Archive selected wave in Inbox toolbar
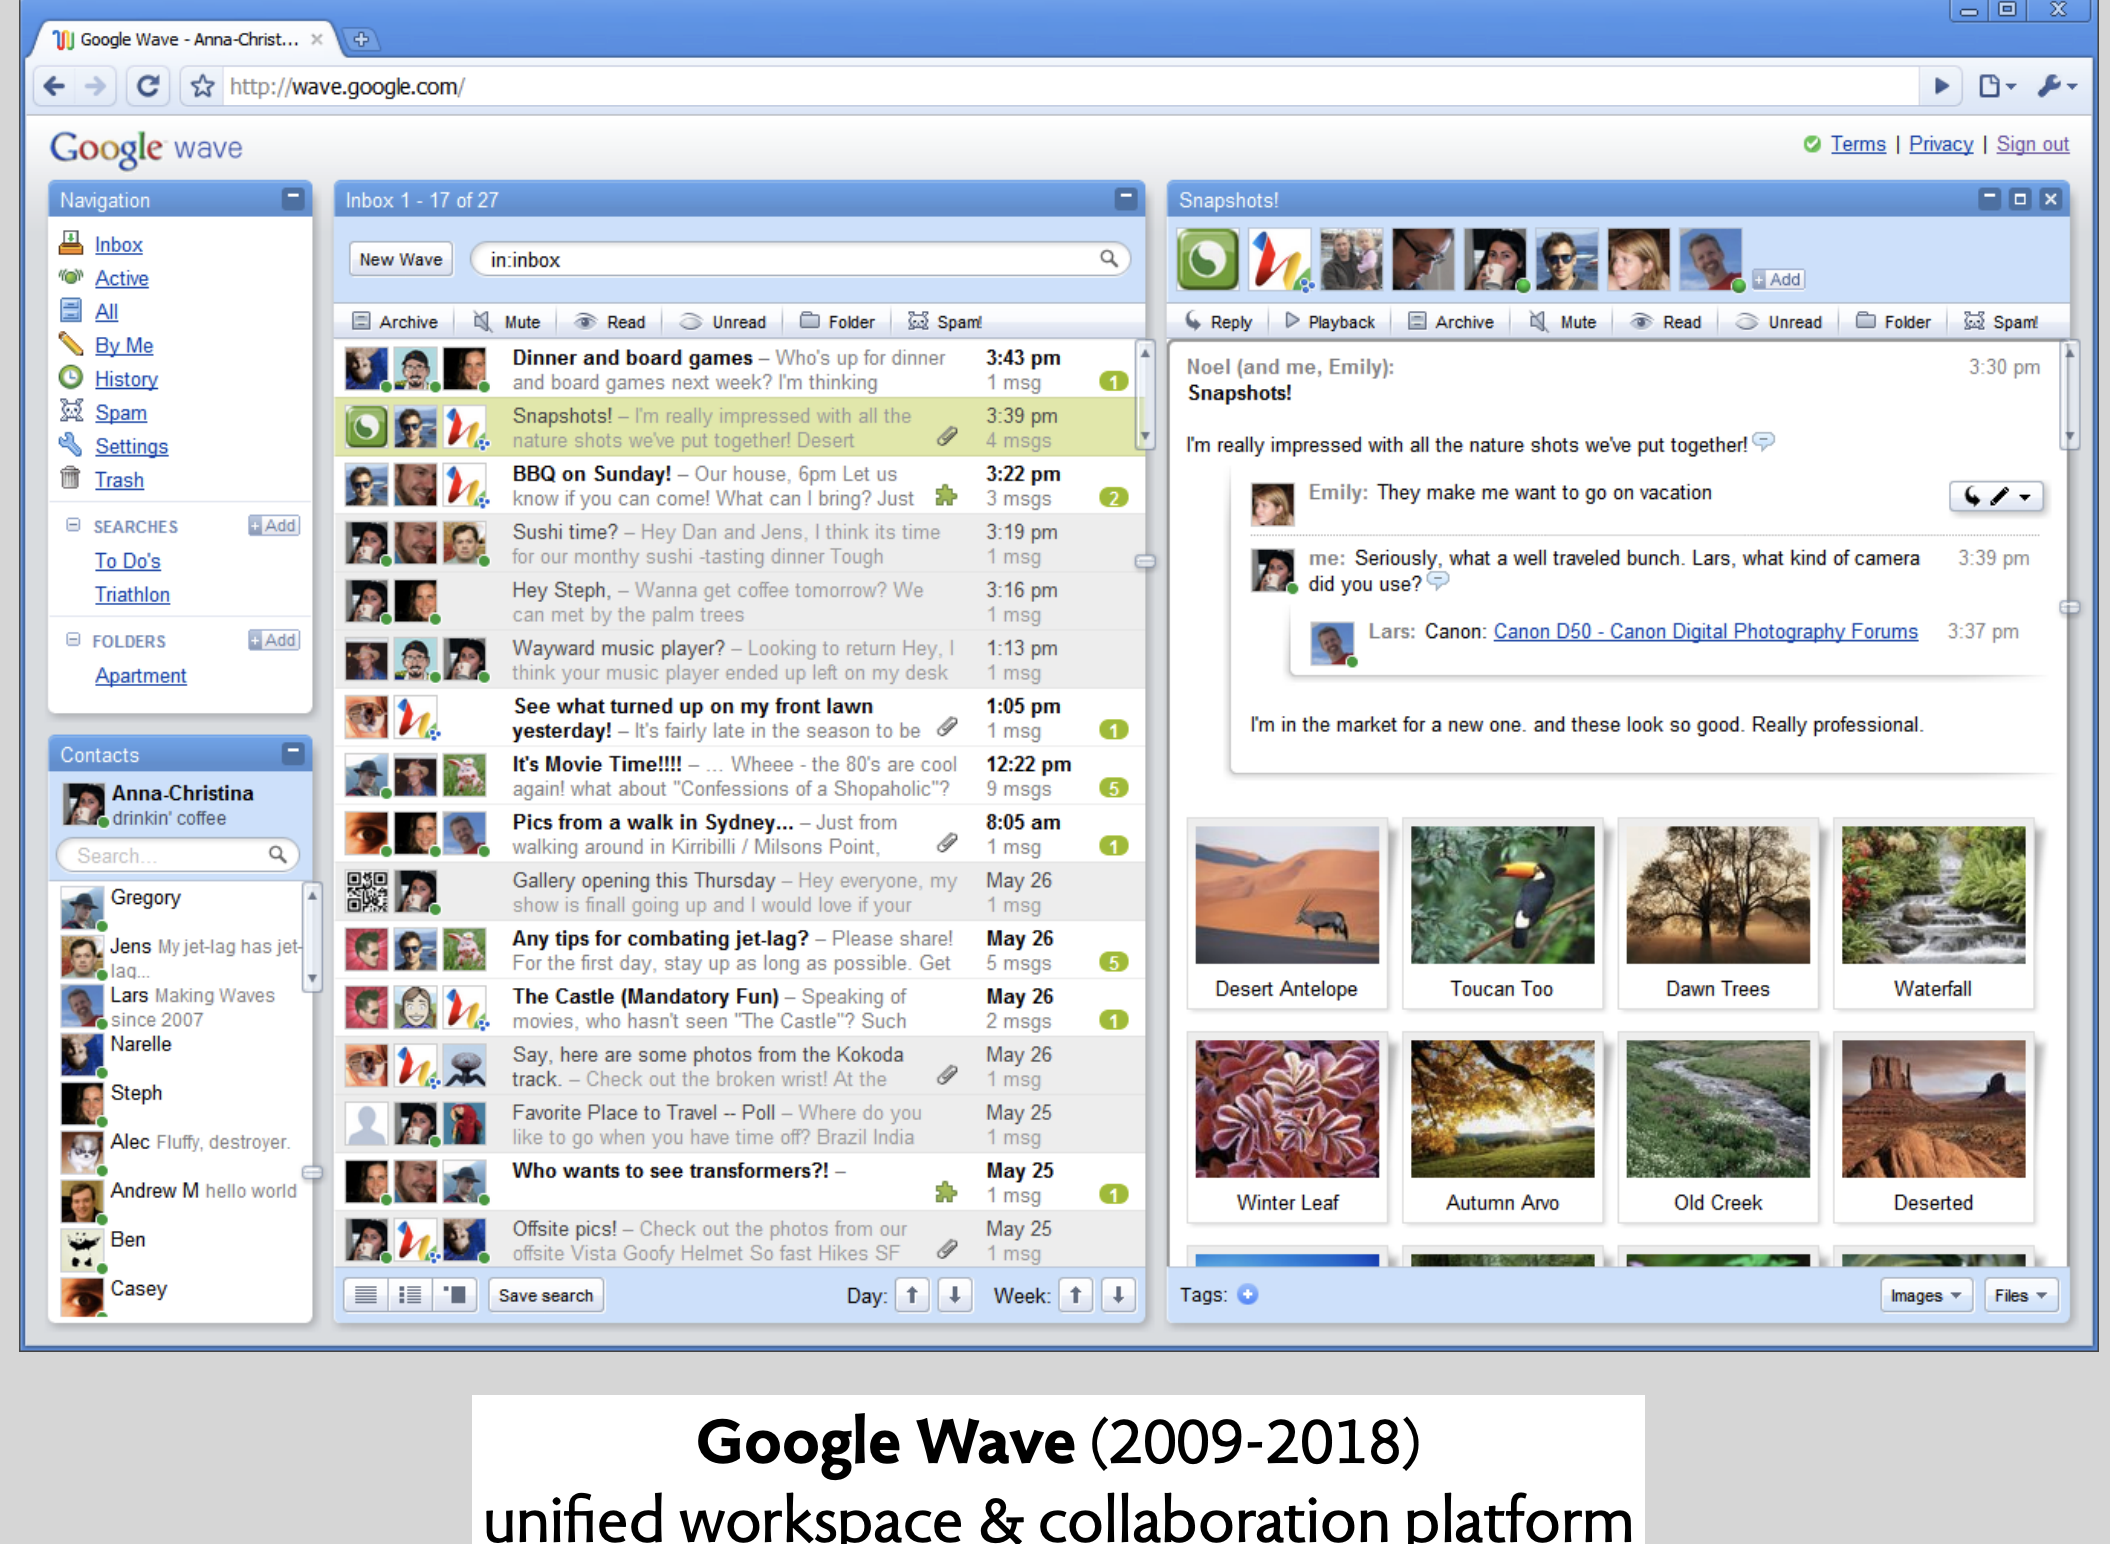2110x1544 pixels. coord(395,321)
